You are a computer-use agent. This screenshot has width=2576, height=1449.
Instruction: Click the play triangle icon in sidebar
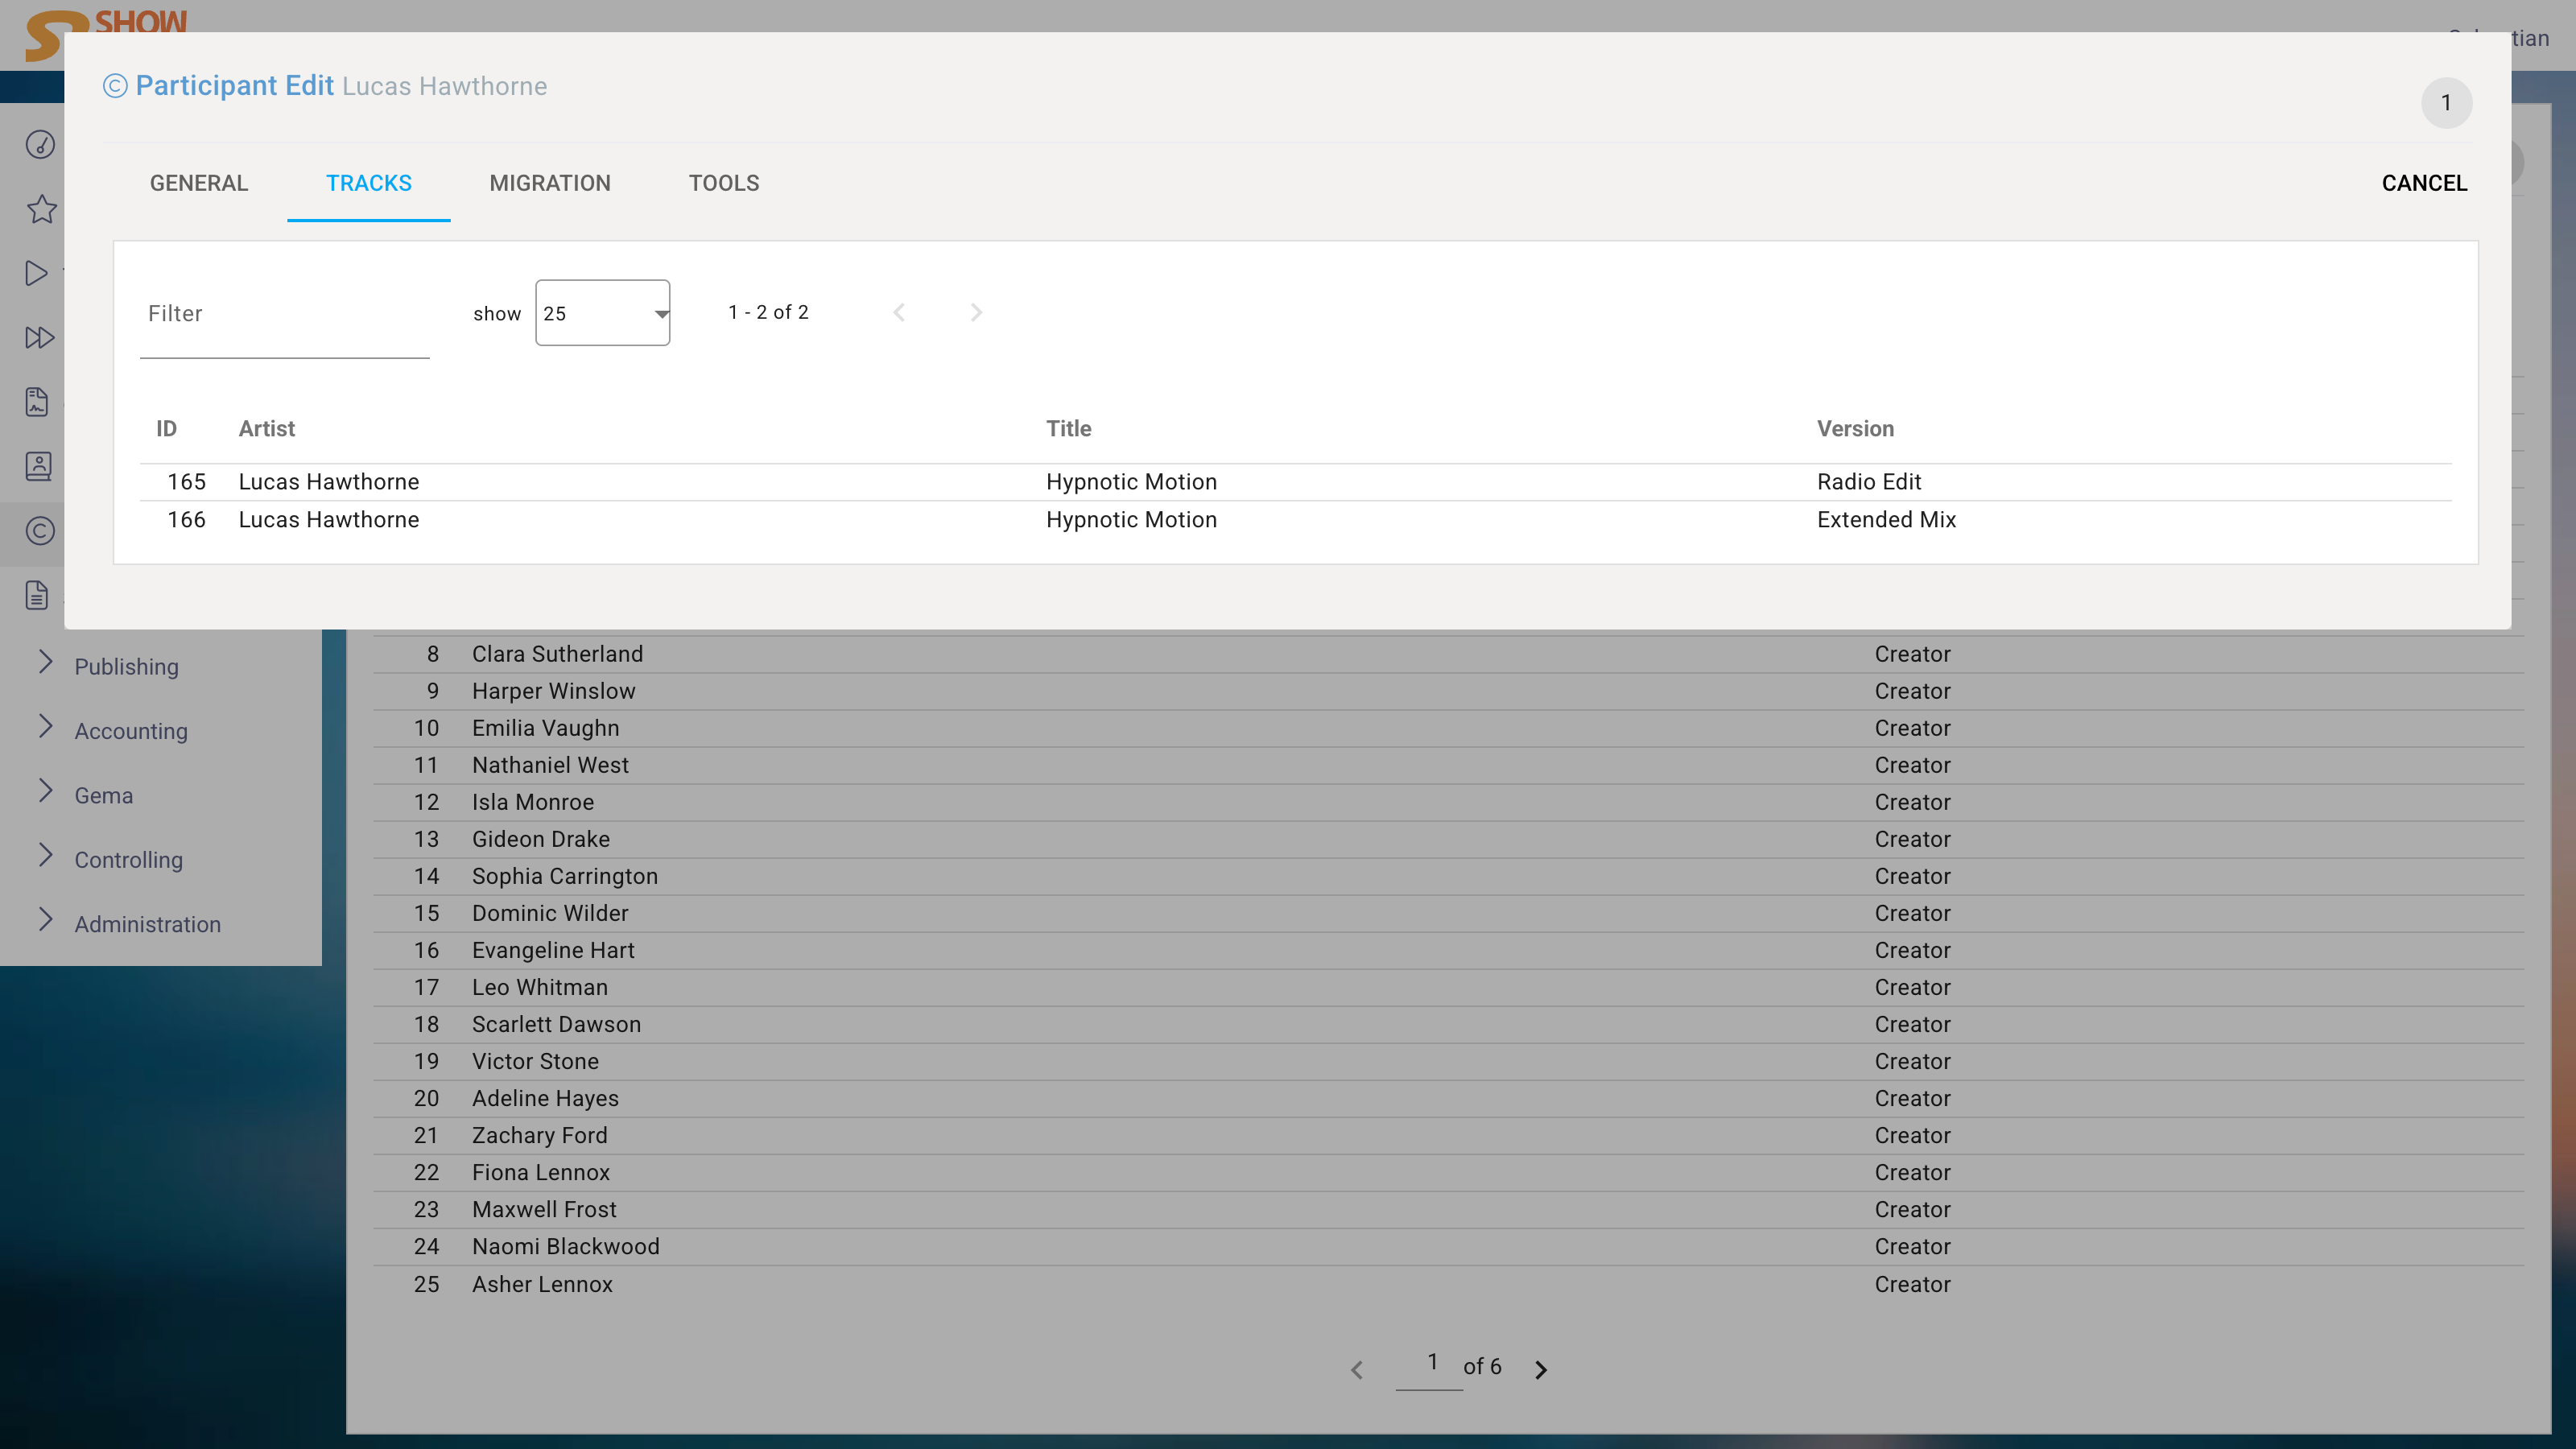pos(37,273)
